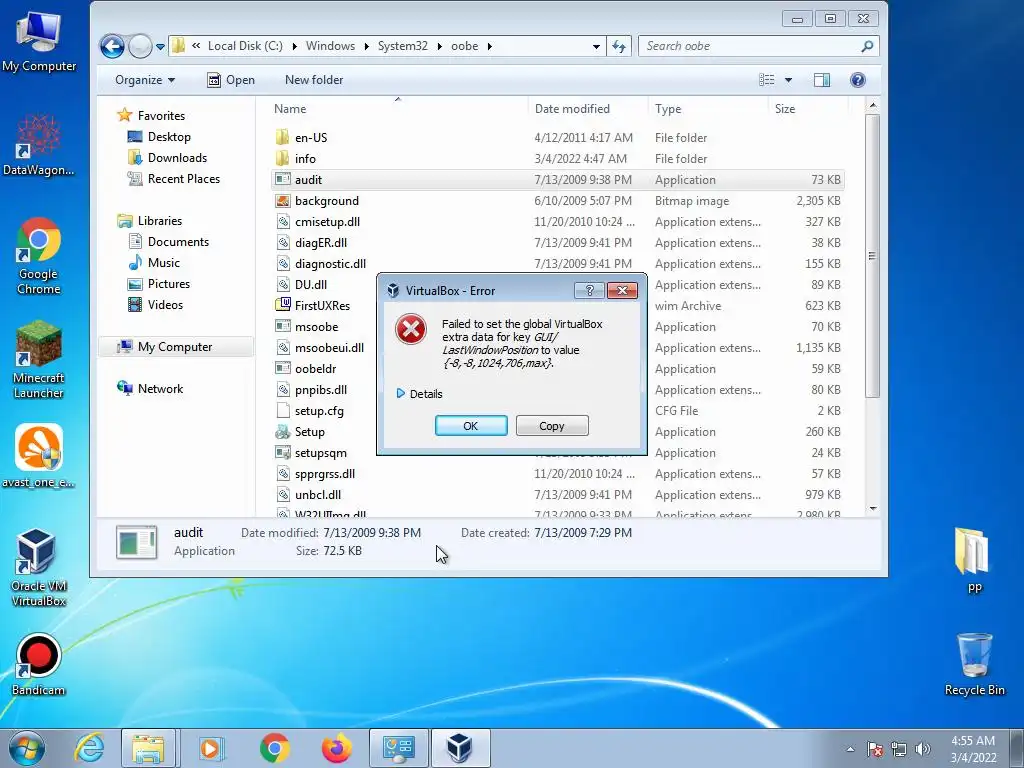This screenshot has height=768, width=1024.
Task: Select the cmisetup.dll file
Action: pyautogui.click(x=557, y=221)
